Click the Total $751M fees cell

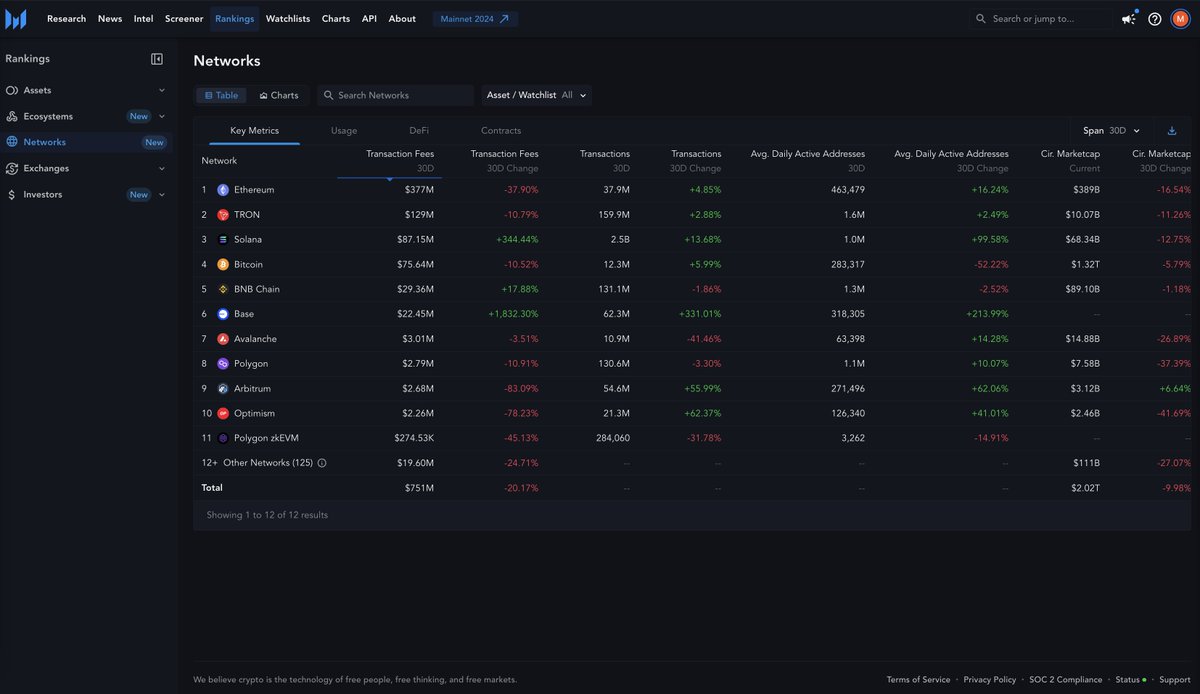(419, 488)
